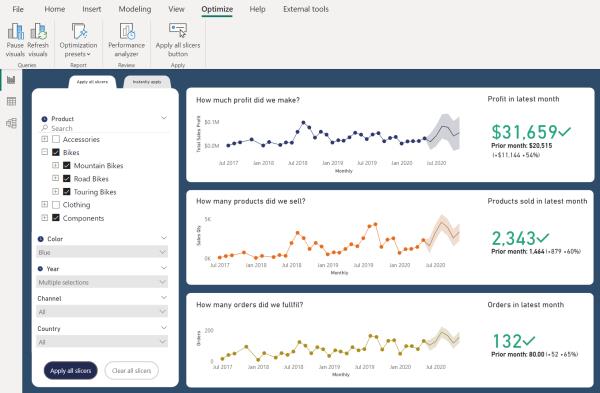
Task: Open Optimization presets menu
Action: click(x=78, y=40)
